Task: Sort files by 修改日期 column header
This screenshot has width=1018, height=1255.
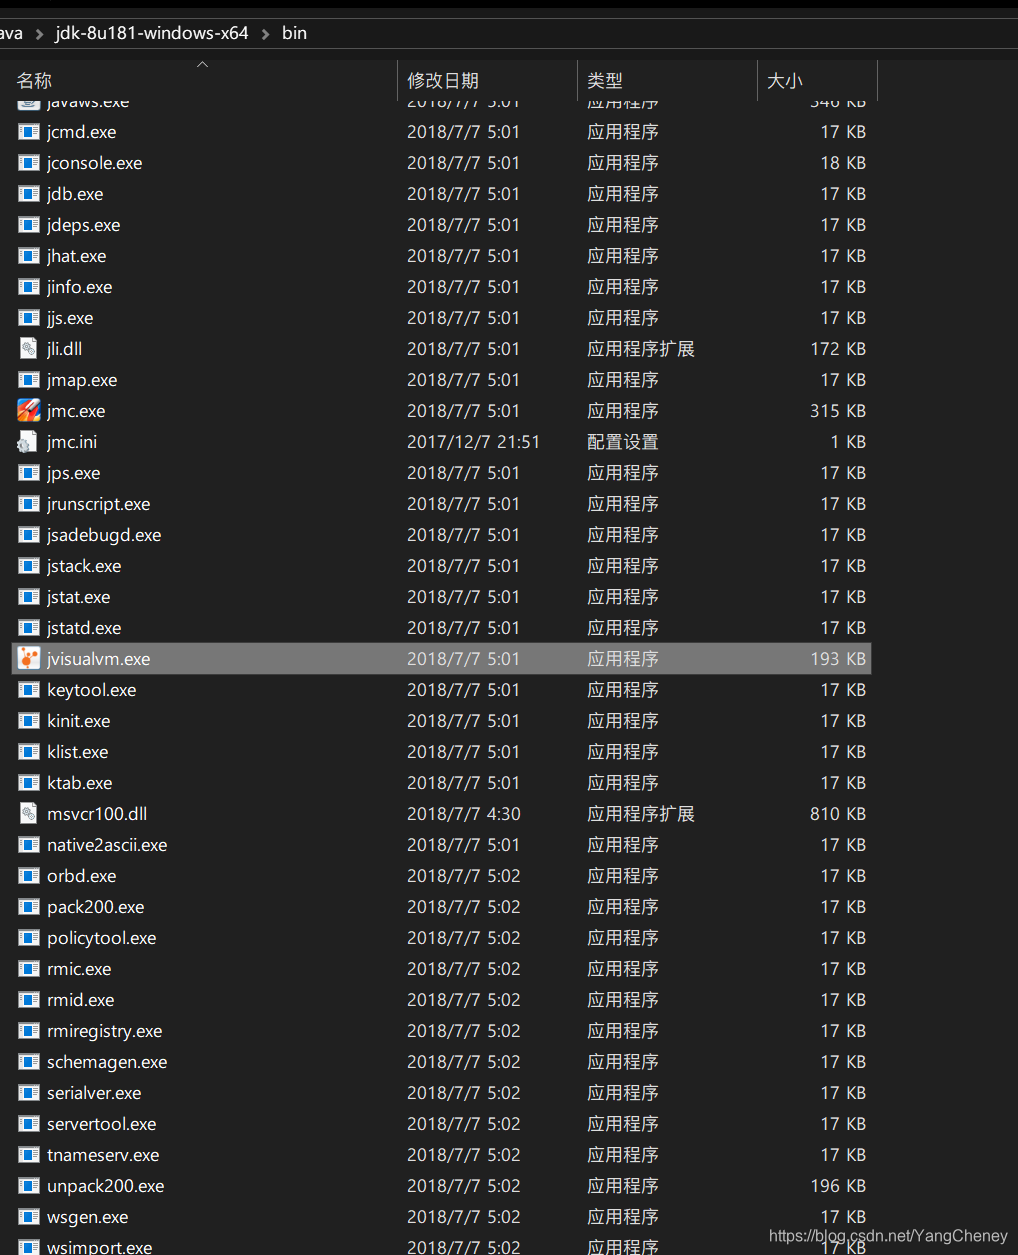Action: 488,80
